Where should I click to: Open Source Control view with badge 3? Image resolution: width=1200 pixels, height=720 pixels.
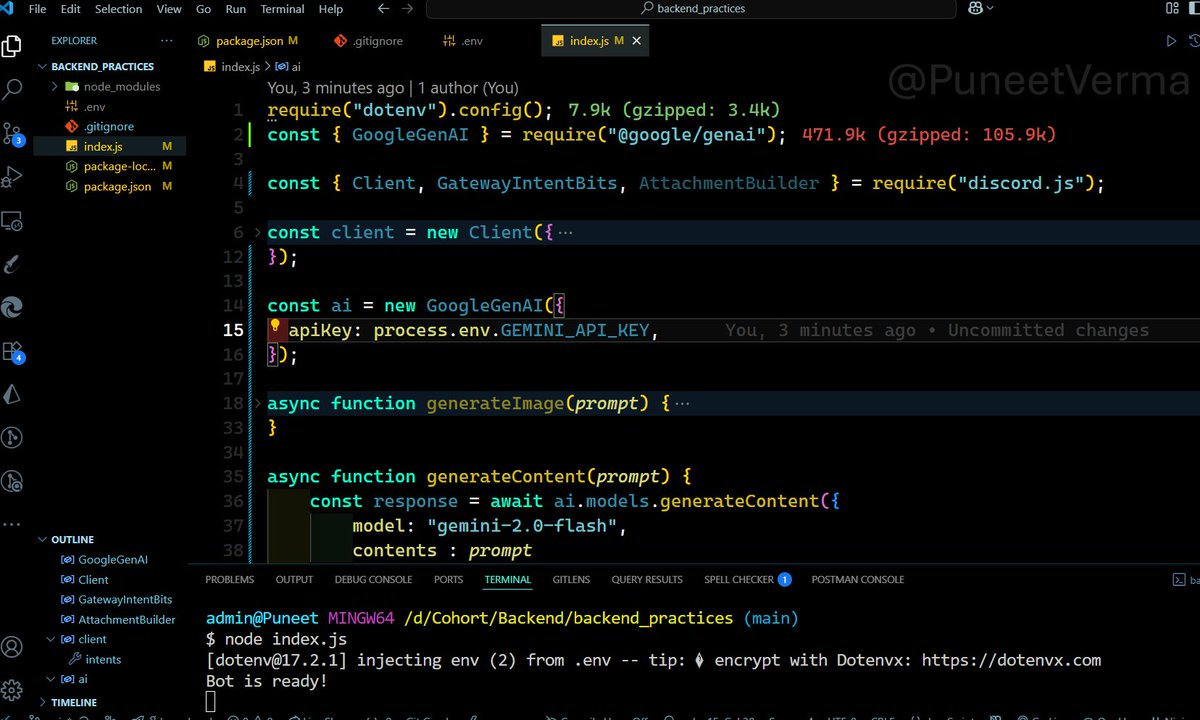[x=12, y=133]
